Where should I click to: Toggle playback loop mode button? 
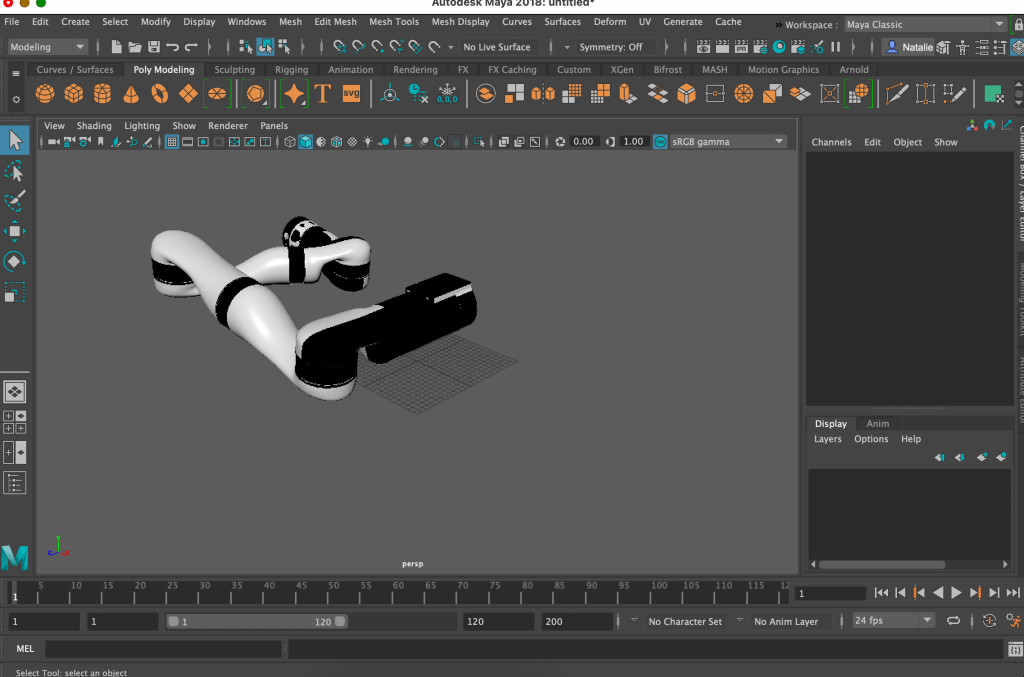(953, 621)
